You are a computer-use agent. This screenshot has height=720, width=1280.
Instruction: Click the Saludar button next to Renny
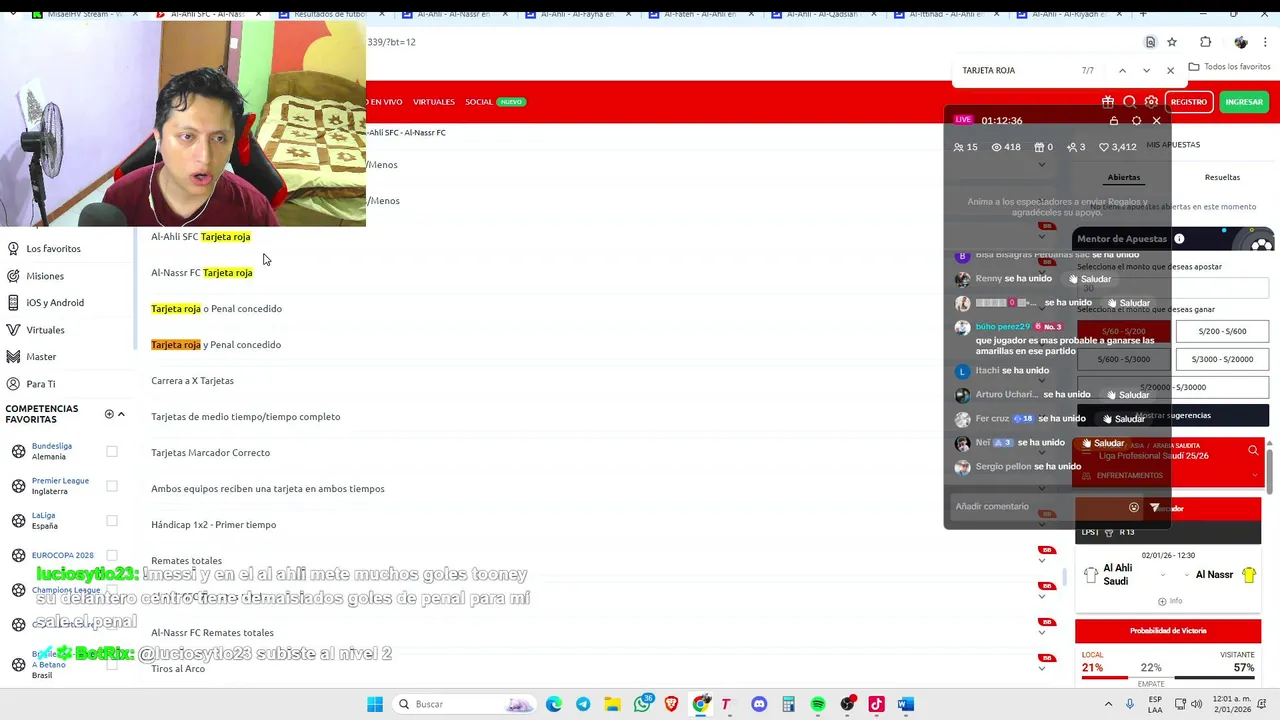(x=1090, y=279)
